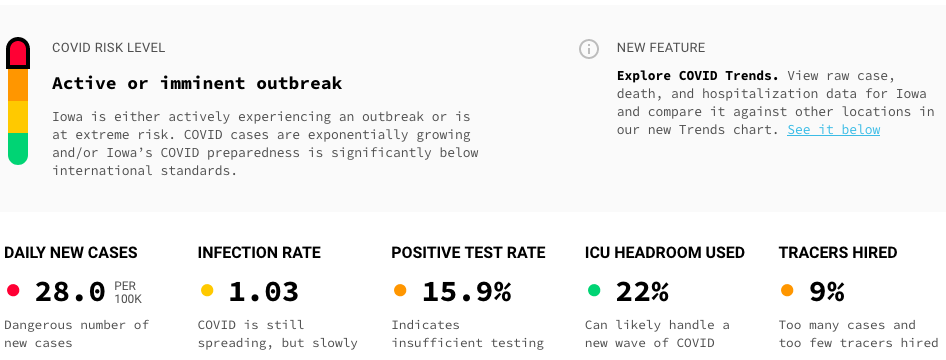The height and width of the screenshot is (360, 946).
Task: Open the Tracers Hired heading
Action: point(838,253)
